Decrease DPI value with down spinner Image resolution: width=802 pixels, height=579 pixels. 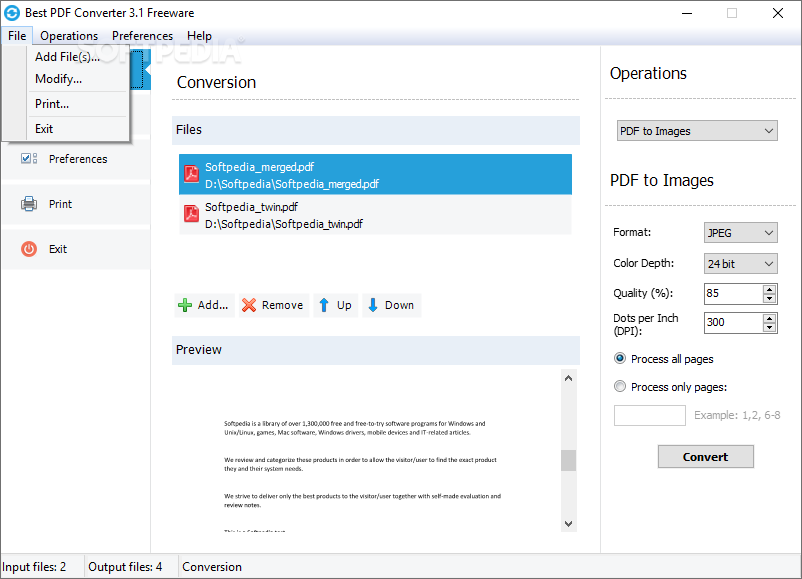(x=769, y=327)
